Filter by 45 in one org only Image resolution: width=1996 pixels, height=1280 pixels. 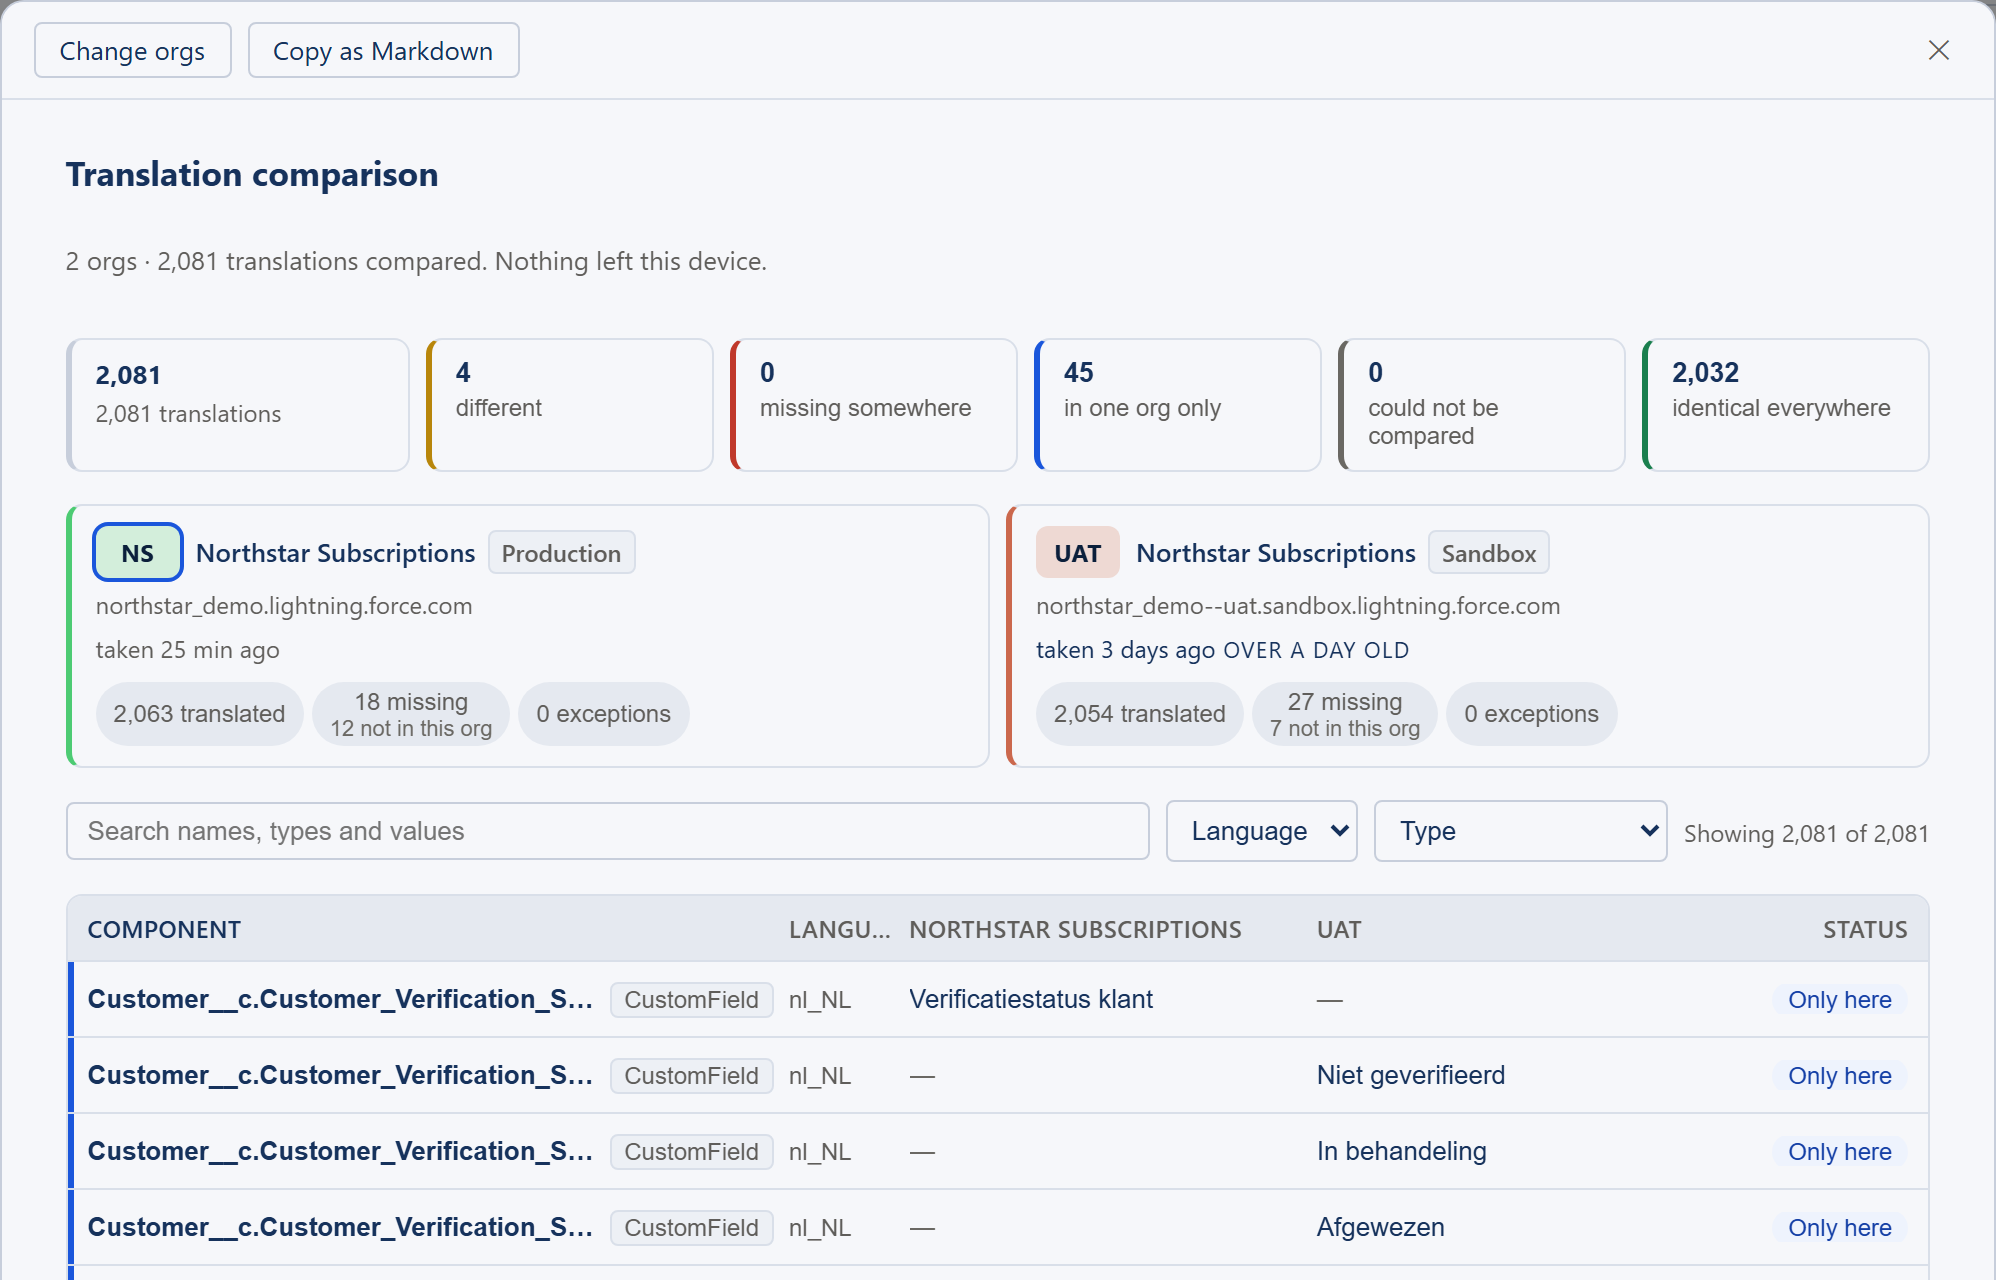point(1178,405)
